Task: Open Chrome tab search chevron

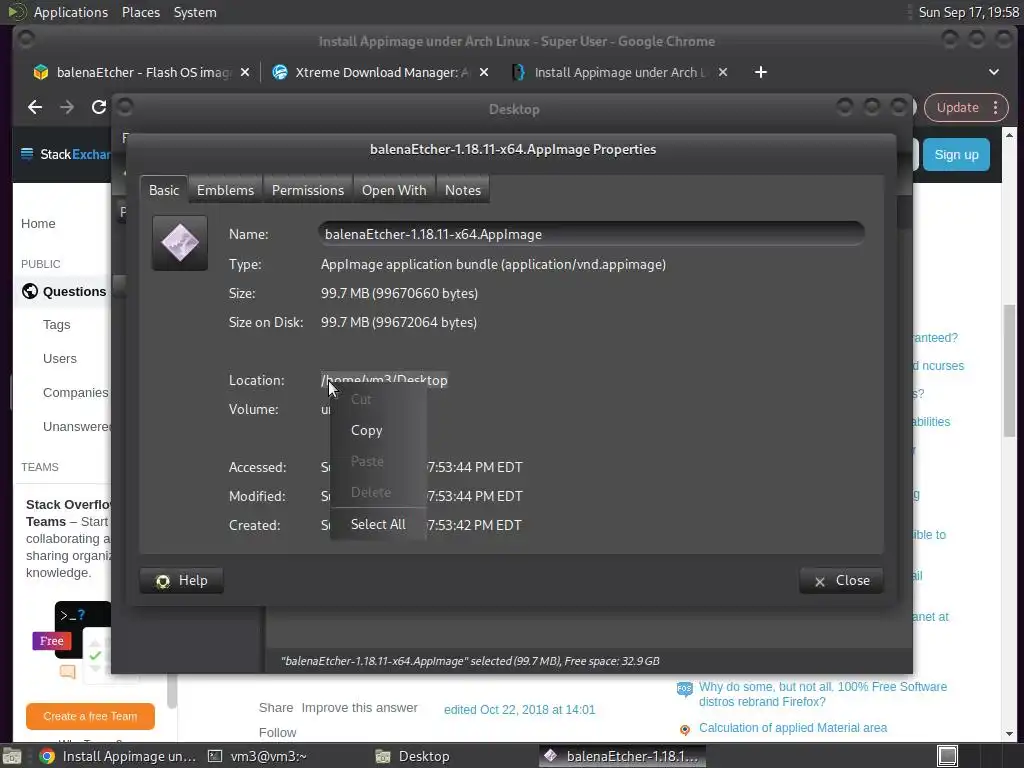Action: (994, 72)
